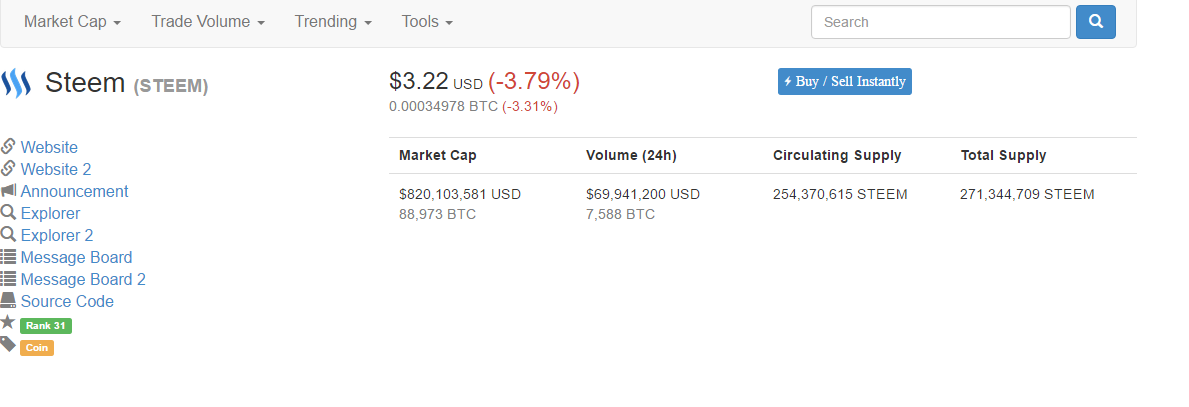Click the magnifier icon beside Explorer
The image size is (1189, 407).
(8, 212)
